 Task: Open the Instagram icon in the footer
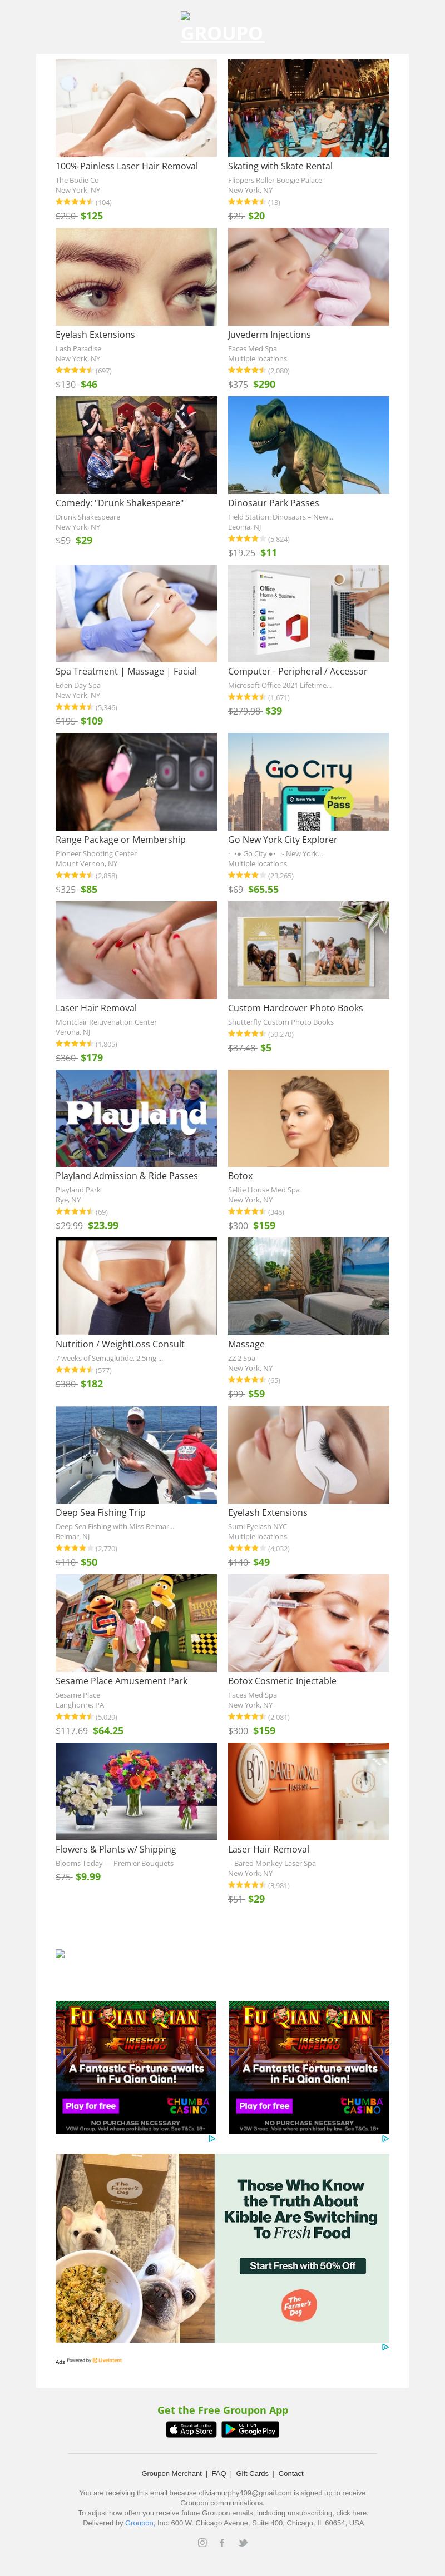click(202, 2542)
